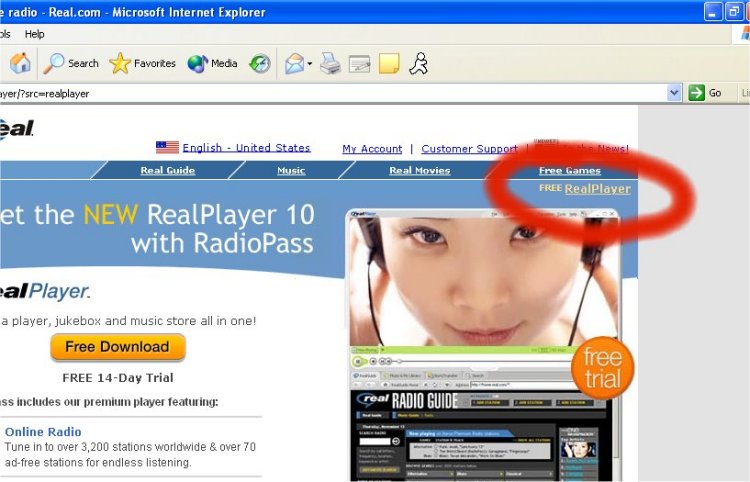
Task: Click the US flag icon
Action: coord(167,147)
